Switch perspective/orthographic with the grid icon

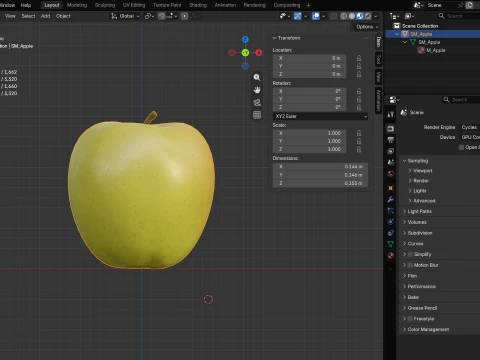[257, 115]
